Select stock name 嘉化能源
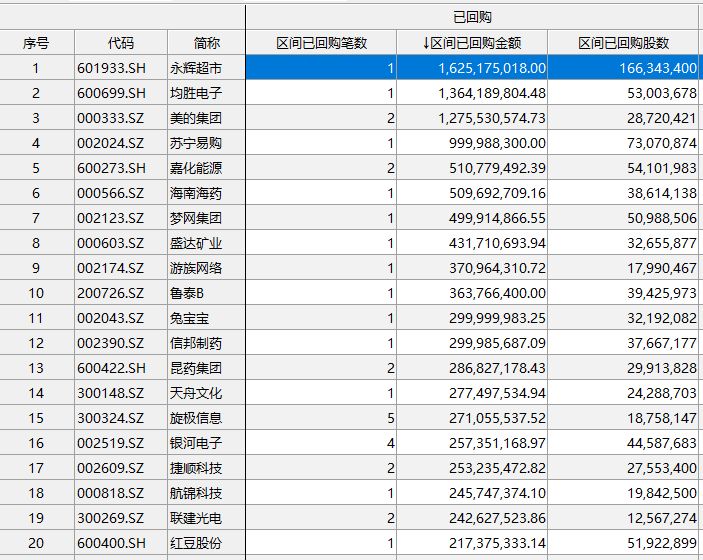 click(x=196, y=168)
